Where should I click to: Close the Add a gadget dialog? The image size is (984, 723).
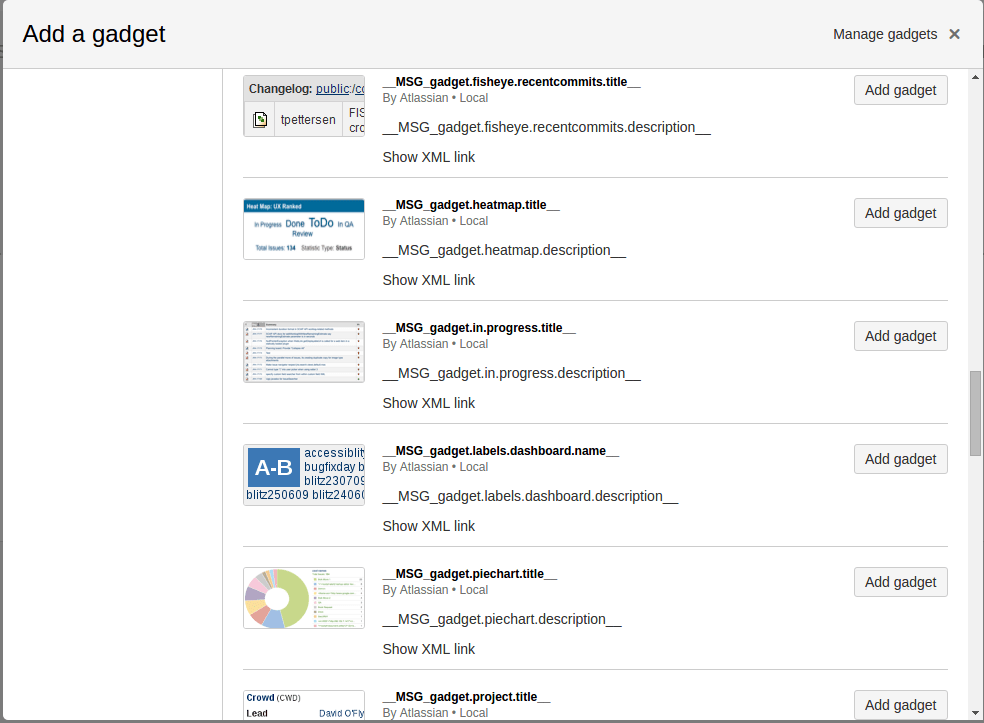[x=954, y=34]
